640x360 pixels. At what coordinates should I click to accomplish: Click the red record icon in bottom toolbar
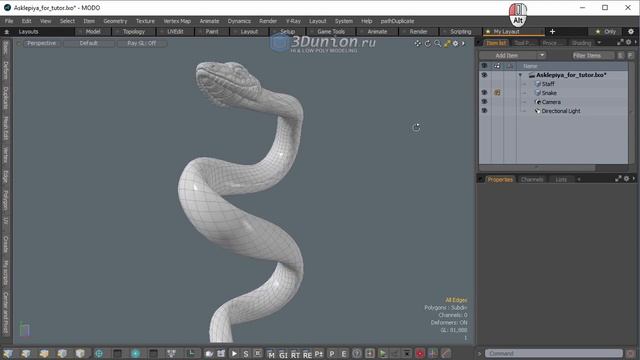[420, 353]
